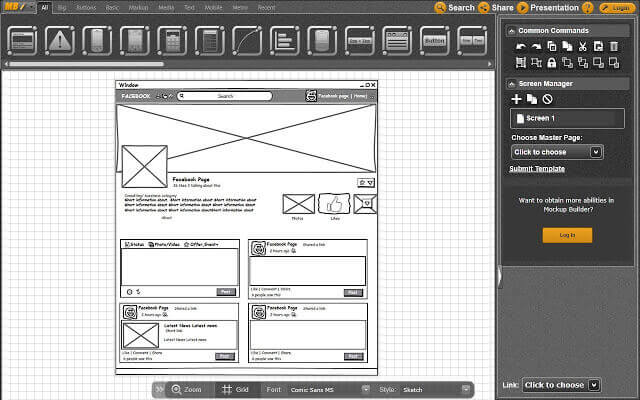Pick the breadcrumb label widget

[x=360, y=41]
